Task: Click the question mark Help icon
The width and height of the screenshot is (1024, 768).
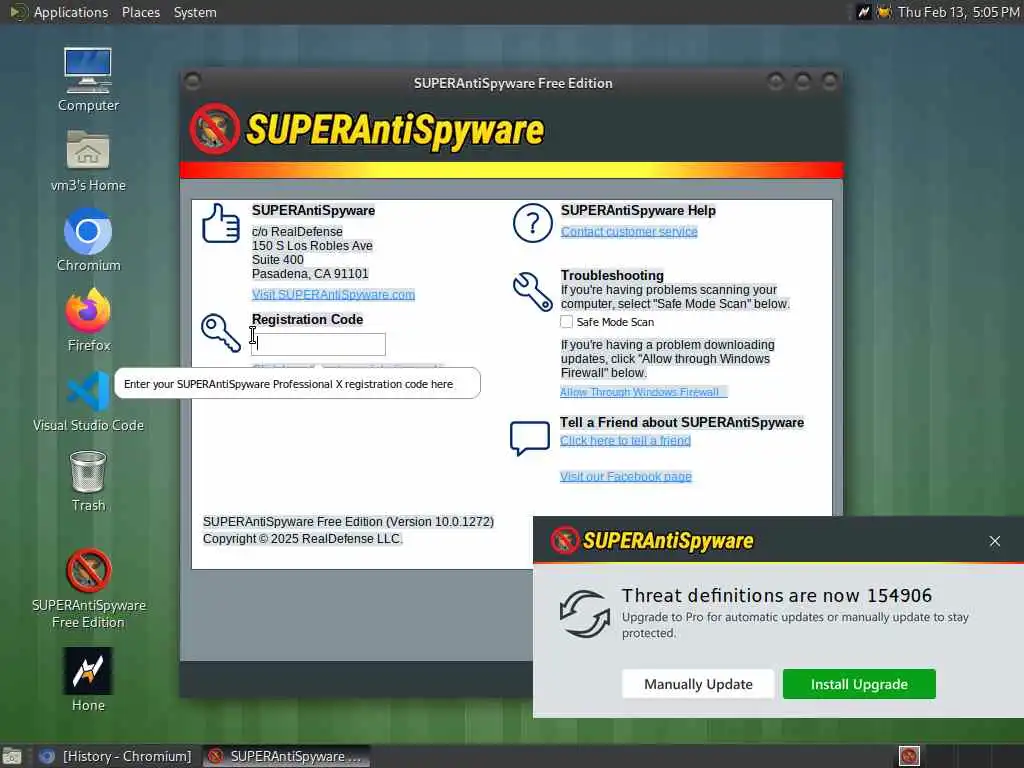Action: [x=532, y=223]
